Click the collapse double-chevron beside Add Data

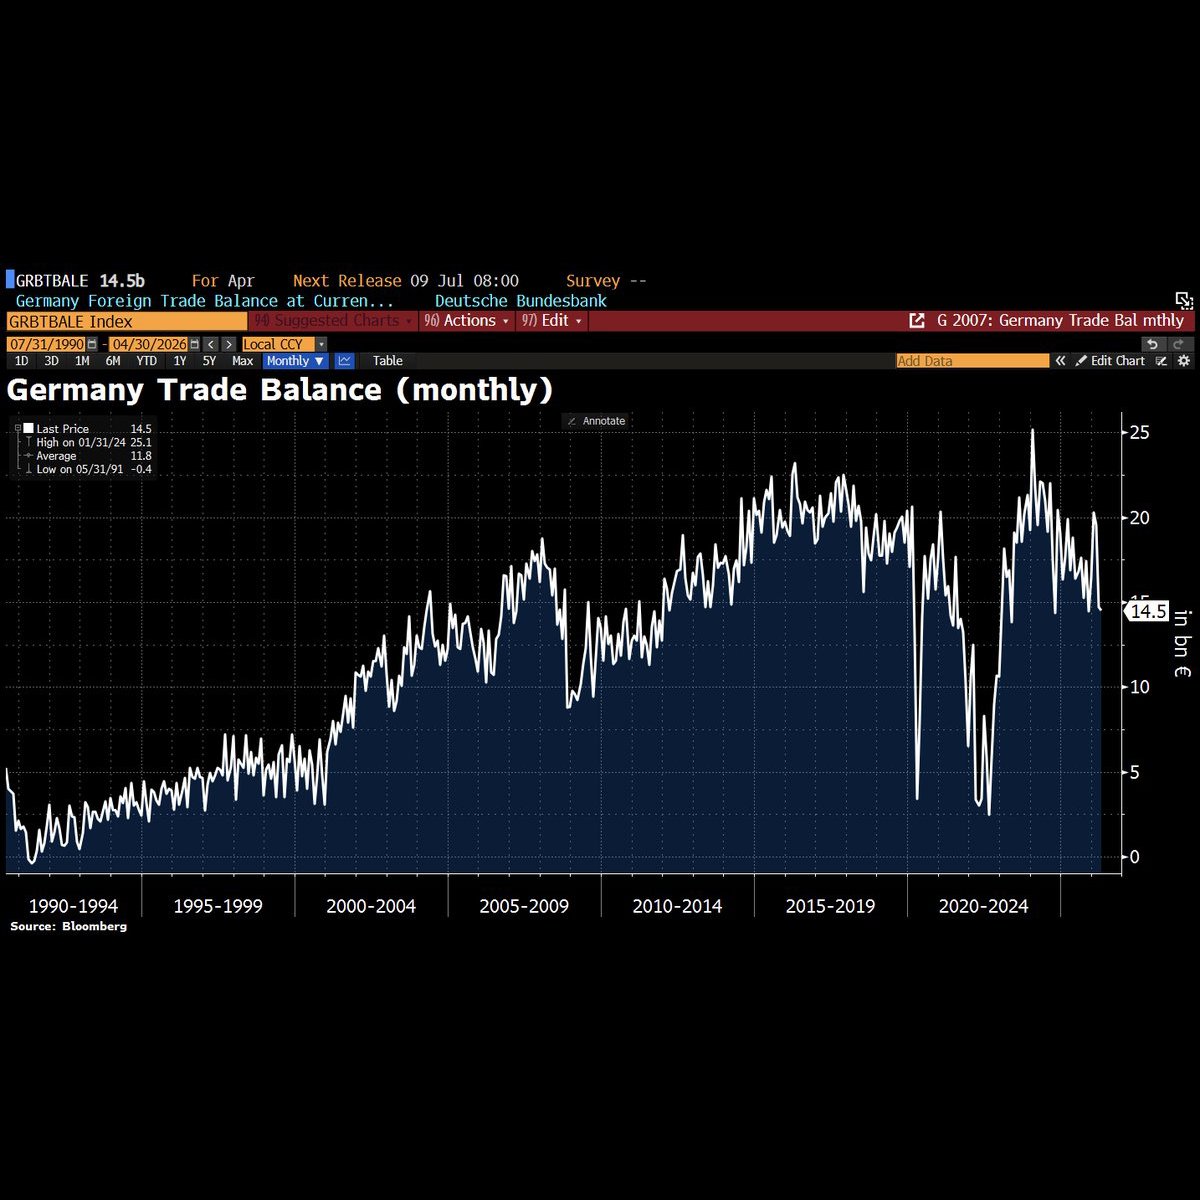[1061, 361]
